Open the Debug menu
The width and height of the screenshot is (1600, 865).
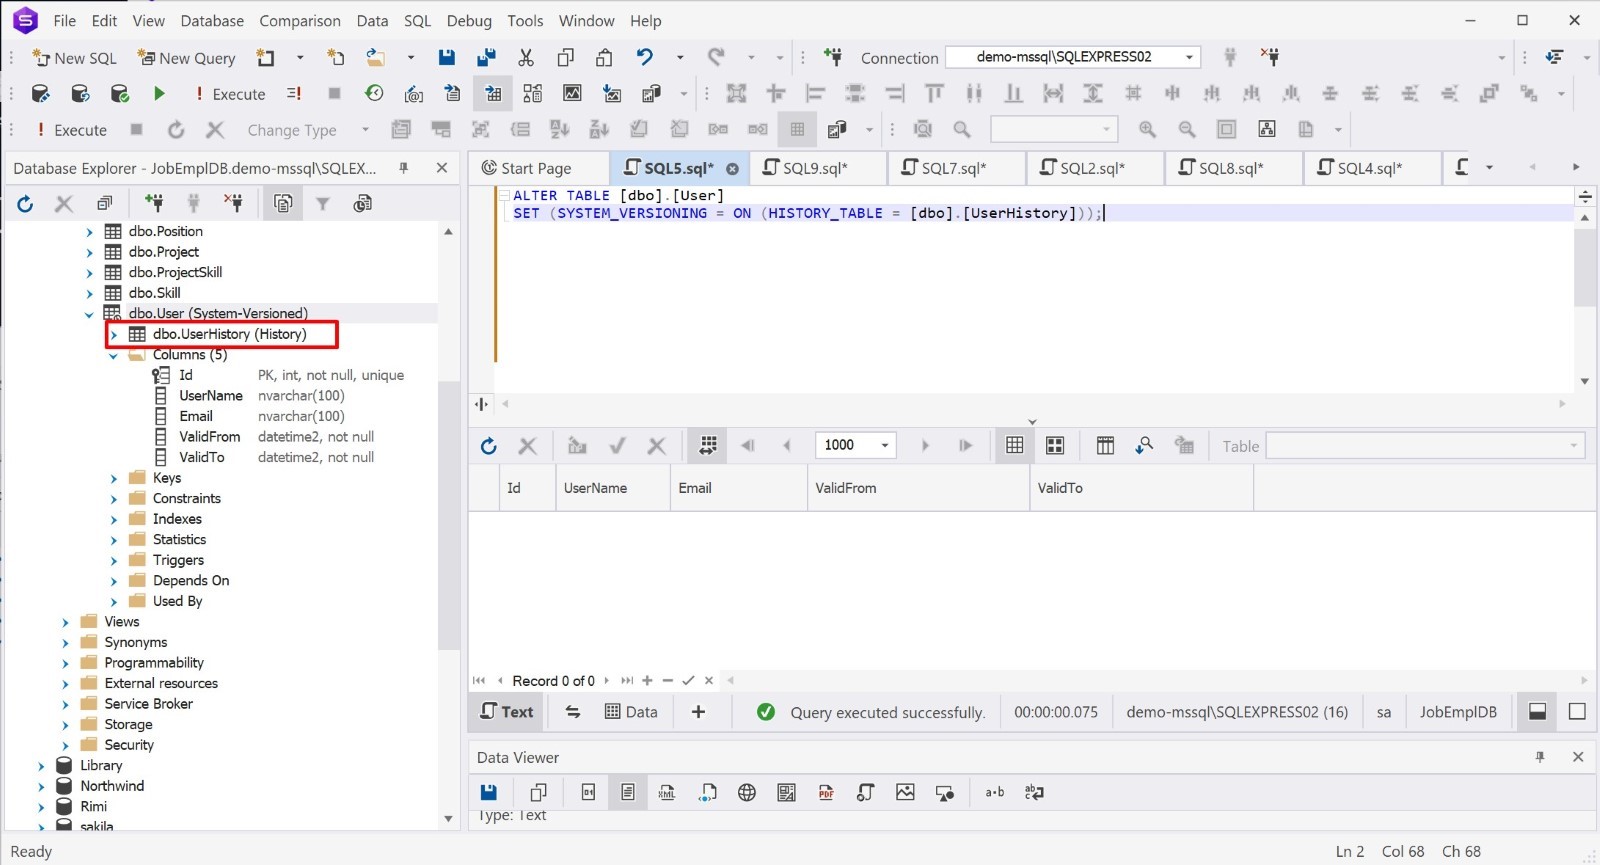pos(469,20)
